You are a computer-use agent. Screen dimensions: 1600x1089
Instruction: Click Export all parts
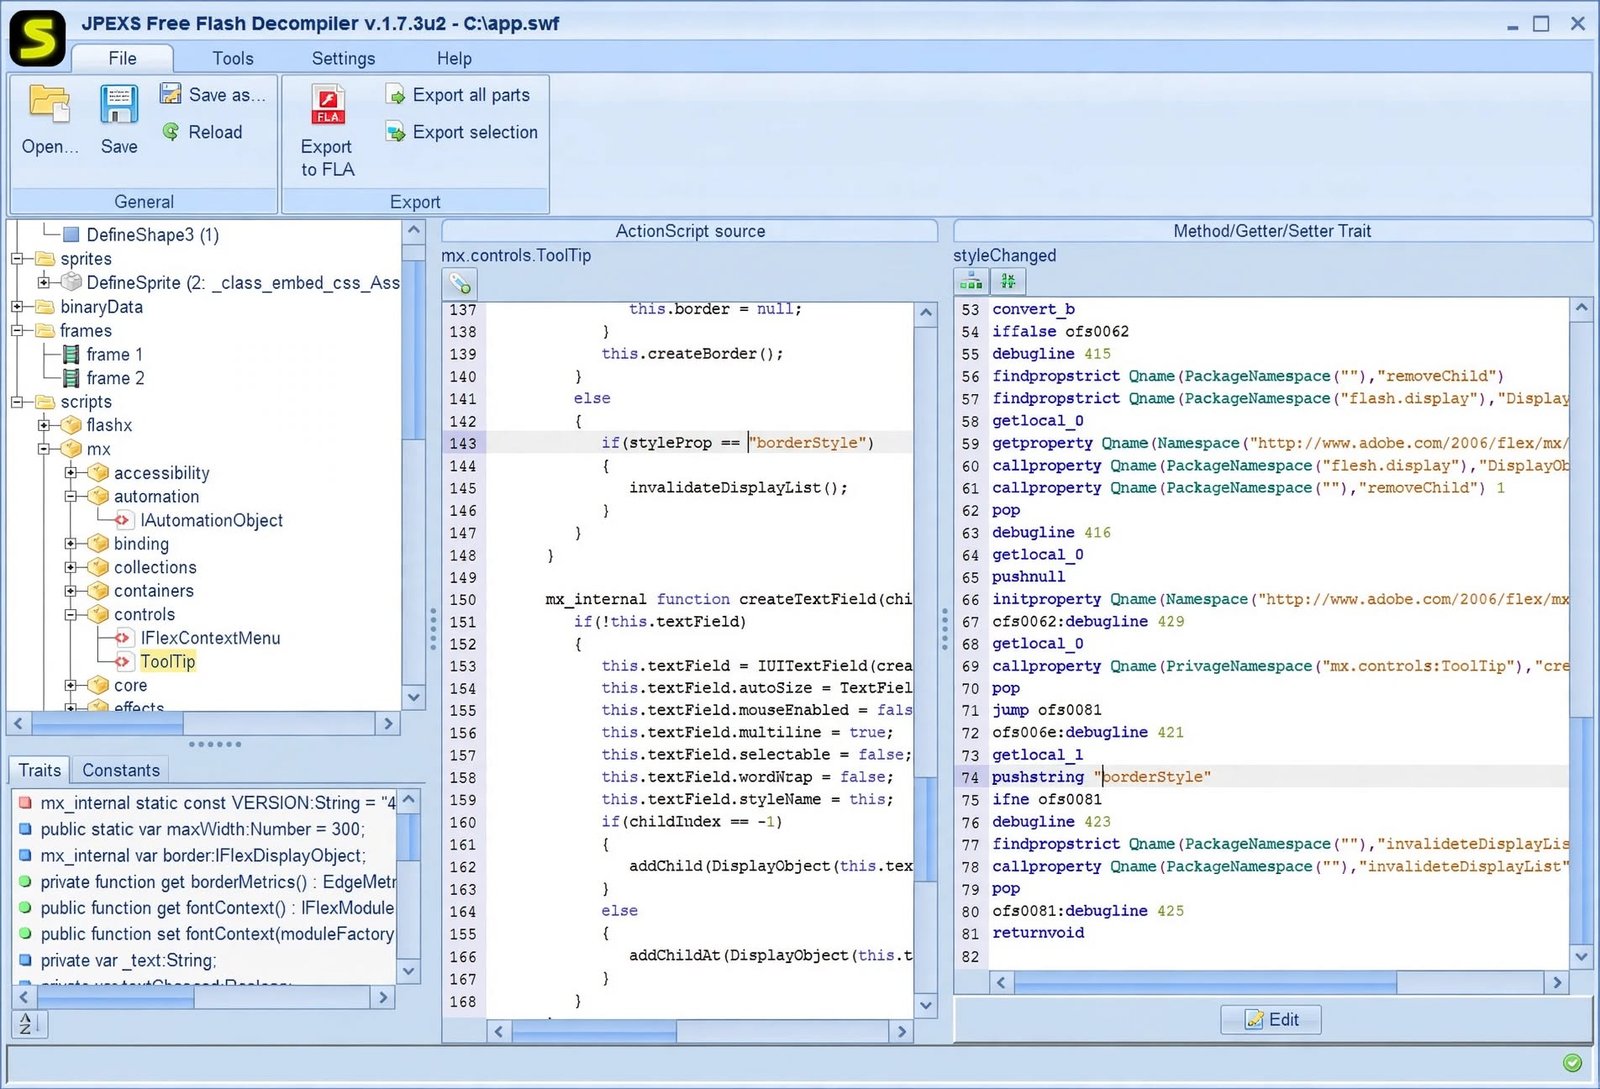(x=458, y=95)
